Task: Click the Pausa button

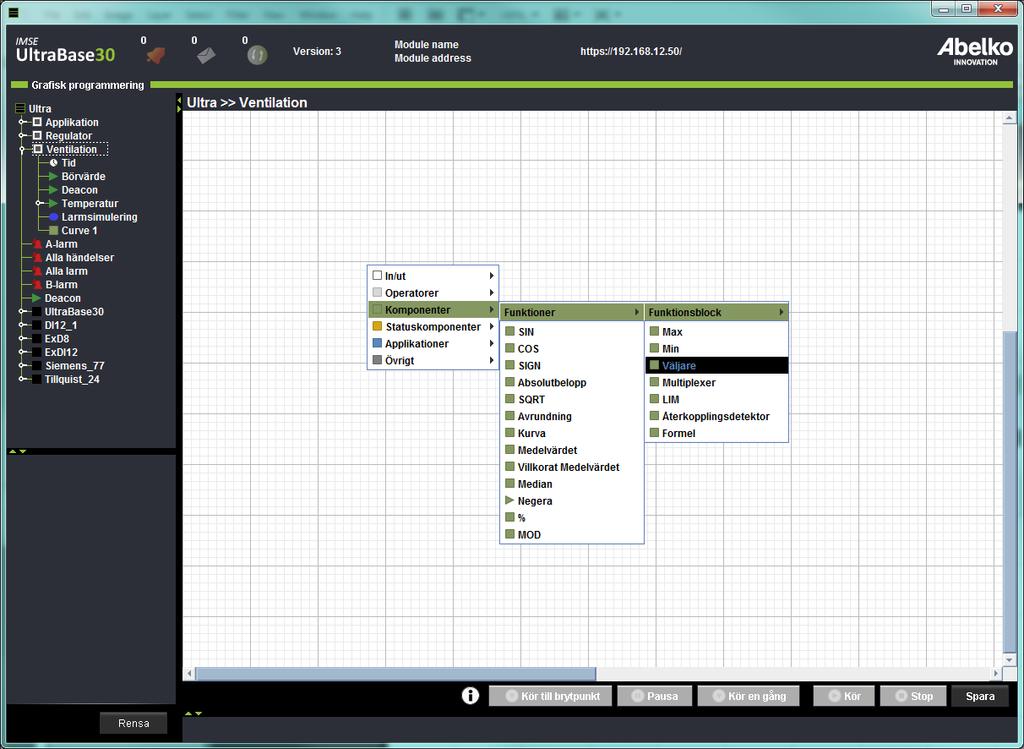Action: (x=655, y=696)
